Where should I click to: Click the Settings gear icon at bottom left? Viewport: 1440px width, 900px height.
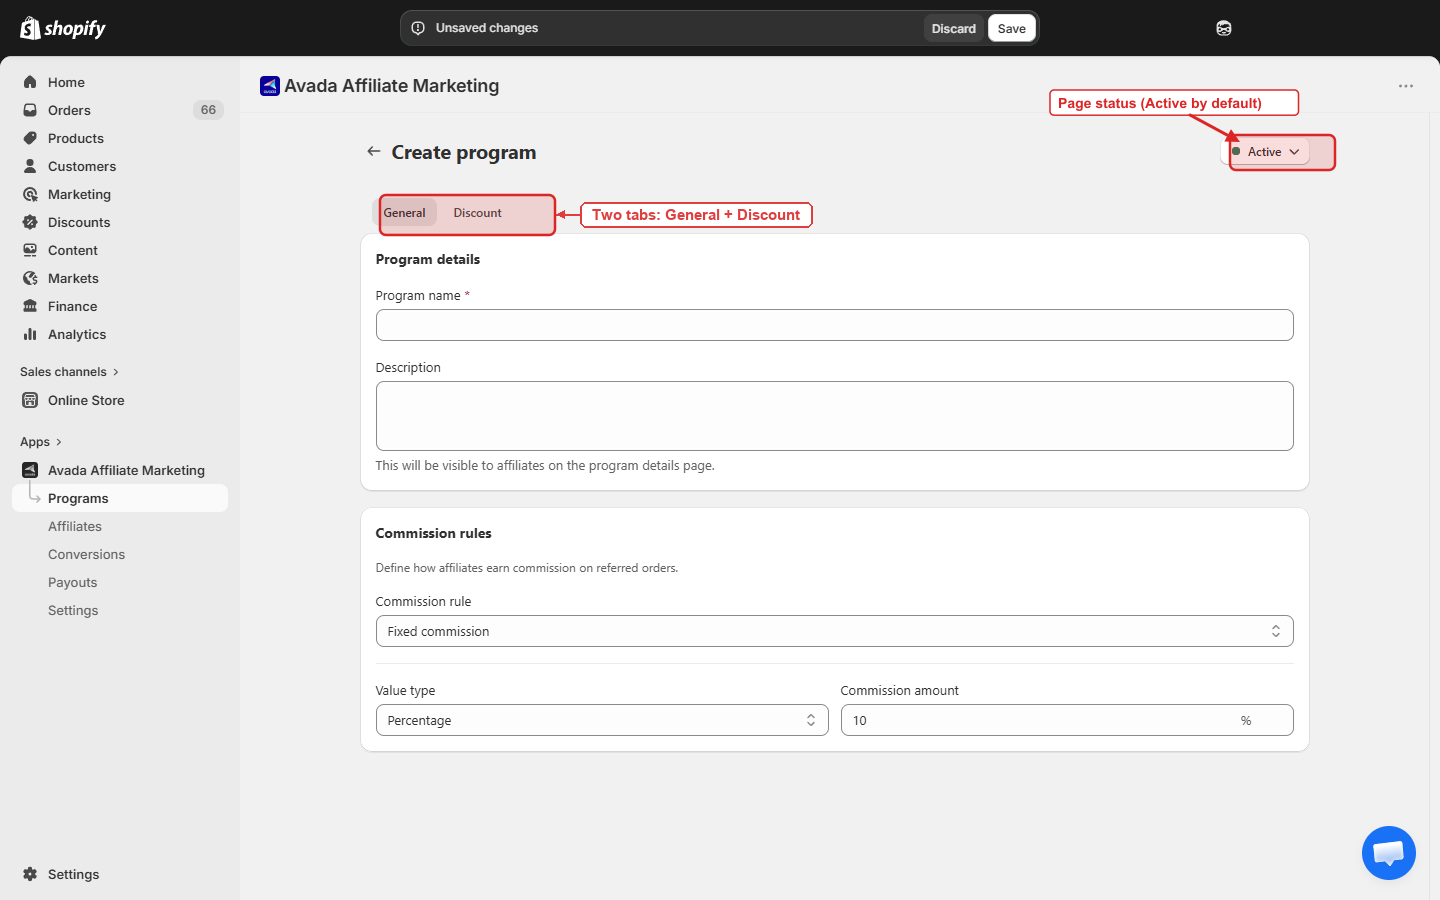30,874
